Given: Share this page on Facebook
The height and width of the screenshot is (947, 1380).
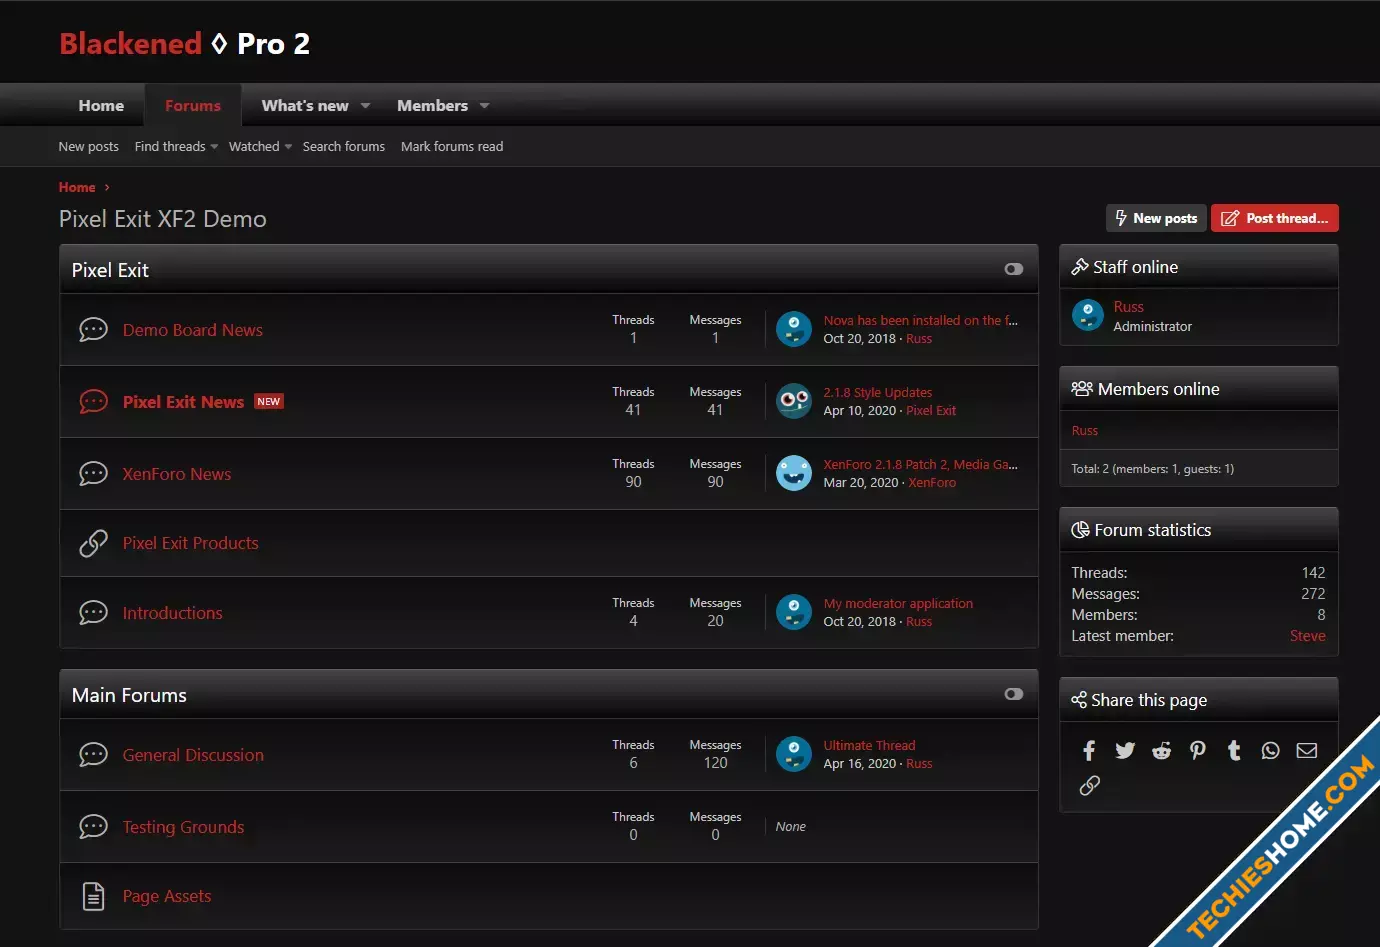Looking at the screenshot, I should 1089,750.
